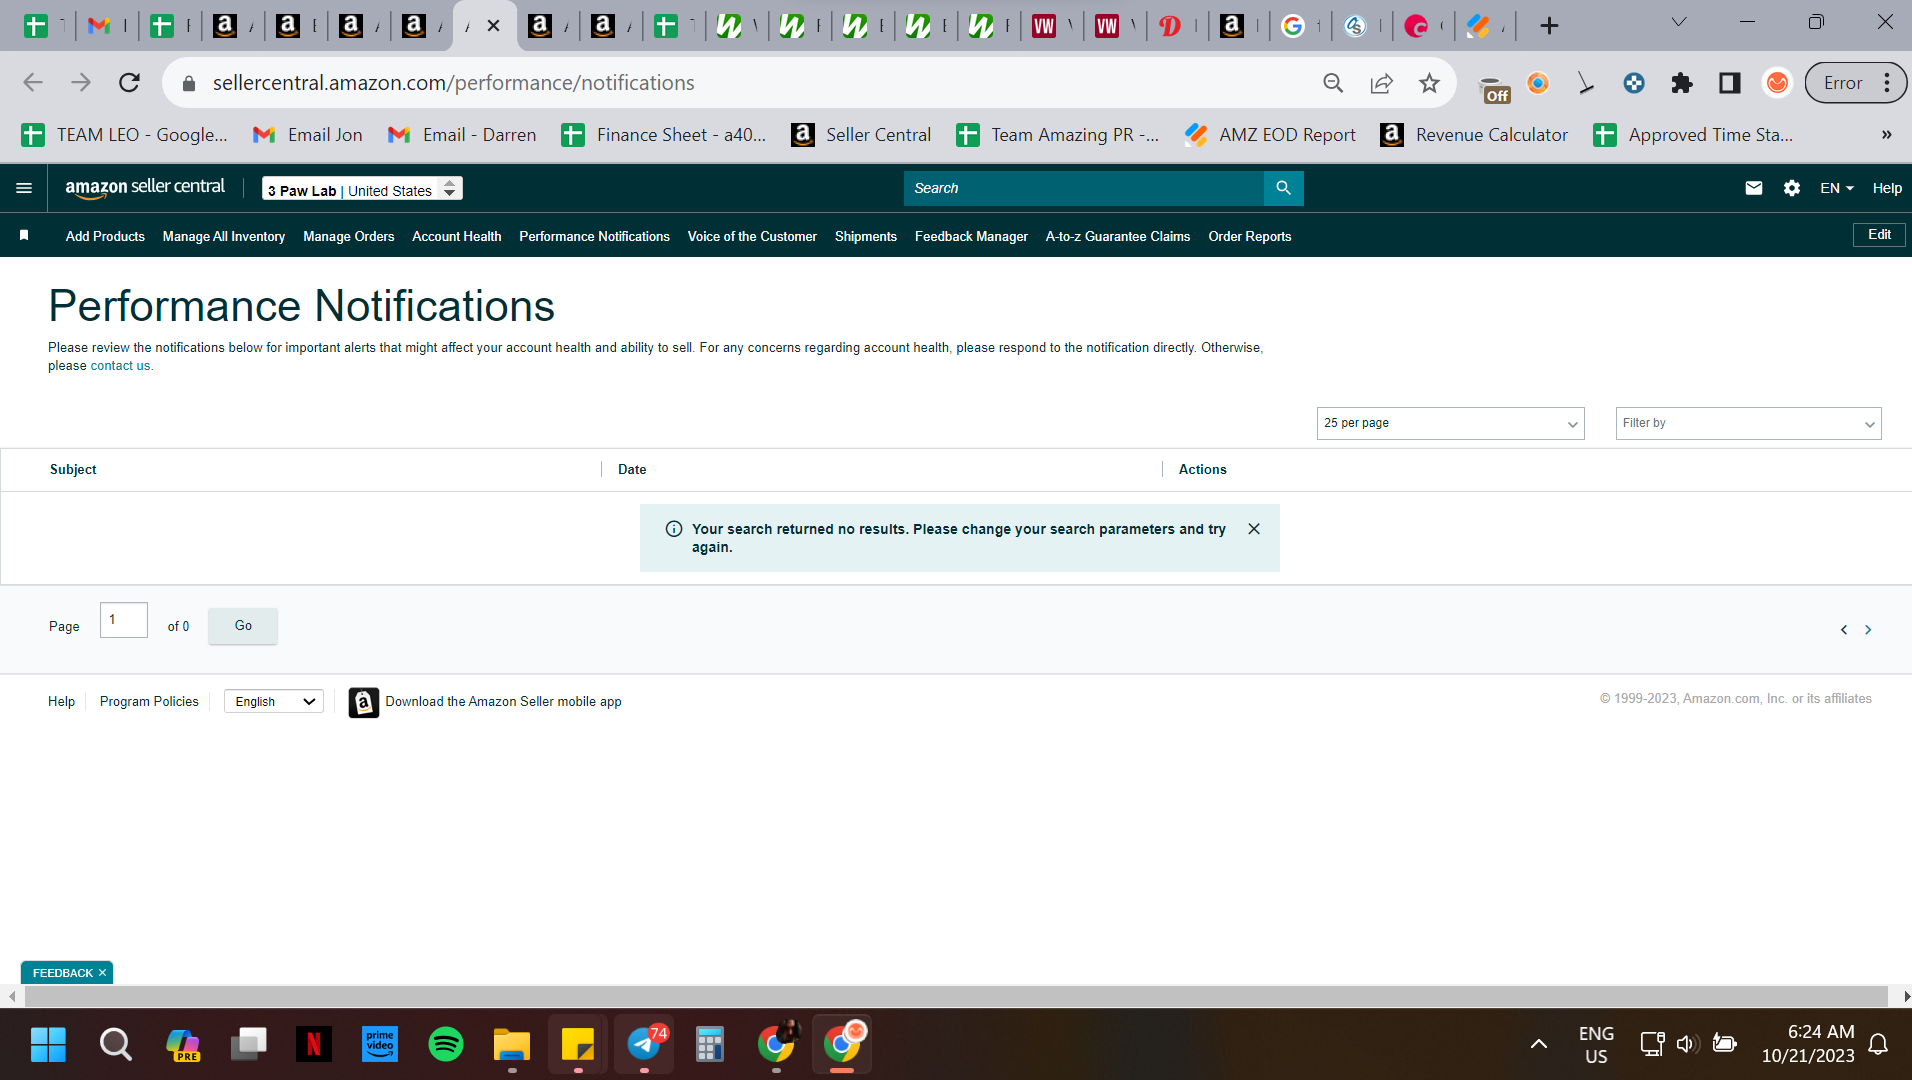The width and height of the screenshot is (1912, 1080).
Task: Show hidden system tray icons
Action: coord(1538,1045)
